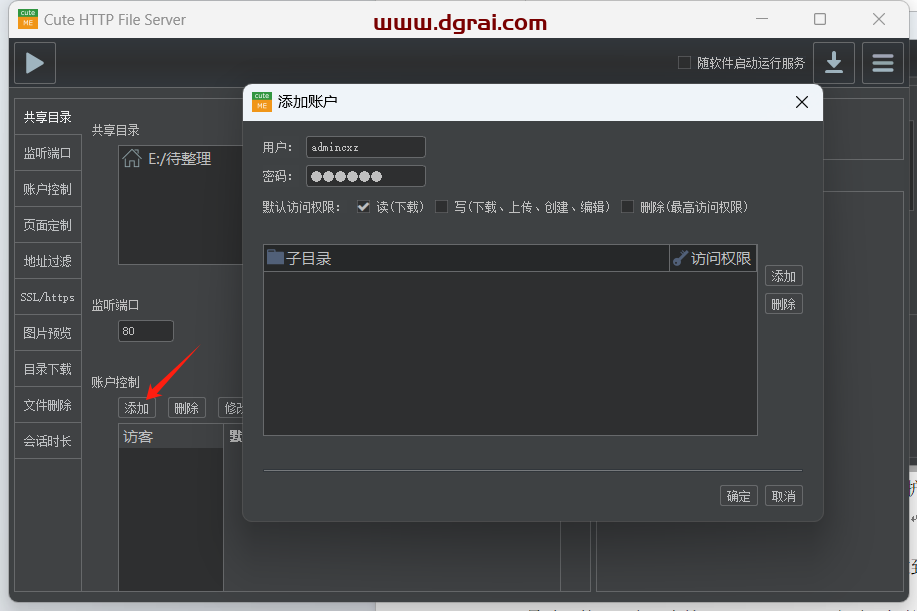Check 删除(最高访问权限) checkbox

click(627, 207)
